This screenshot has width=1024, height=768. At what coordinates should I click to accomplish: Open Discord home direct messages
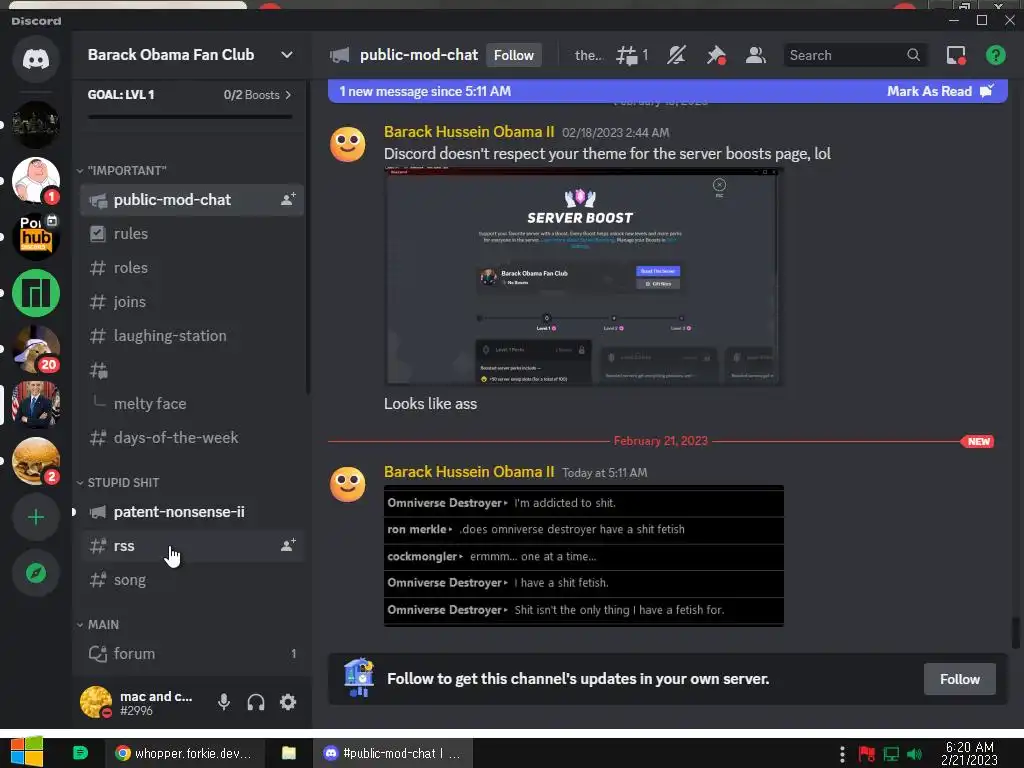click(x=36, y=59)
